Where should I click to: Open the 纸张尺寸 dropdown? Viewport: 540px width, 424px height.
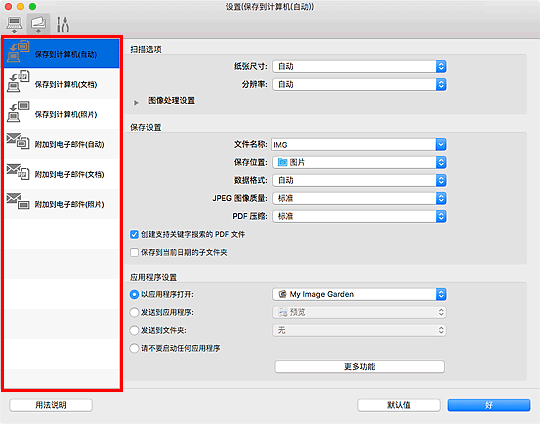tap(359, 66)
